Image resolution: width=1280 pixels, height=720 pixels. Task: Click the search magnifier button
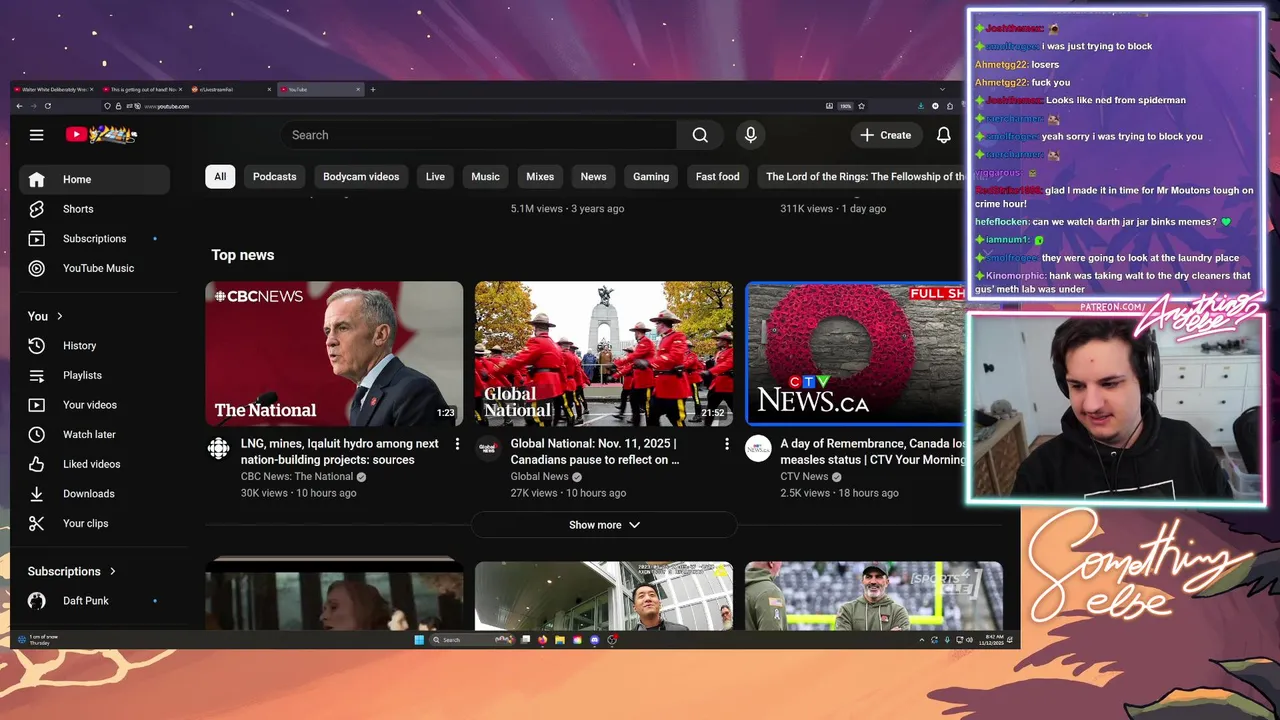click(700, 135)
